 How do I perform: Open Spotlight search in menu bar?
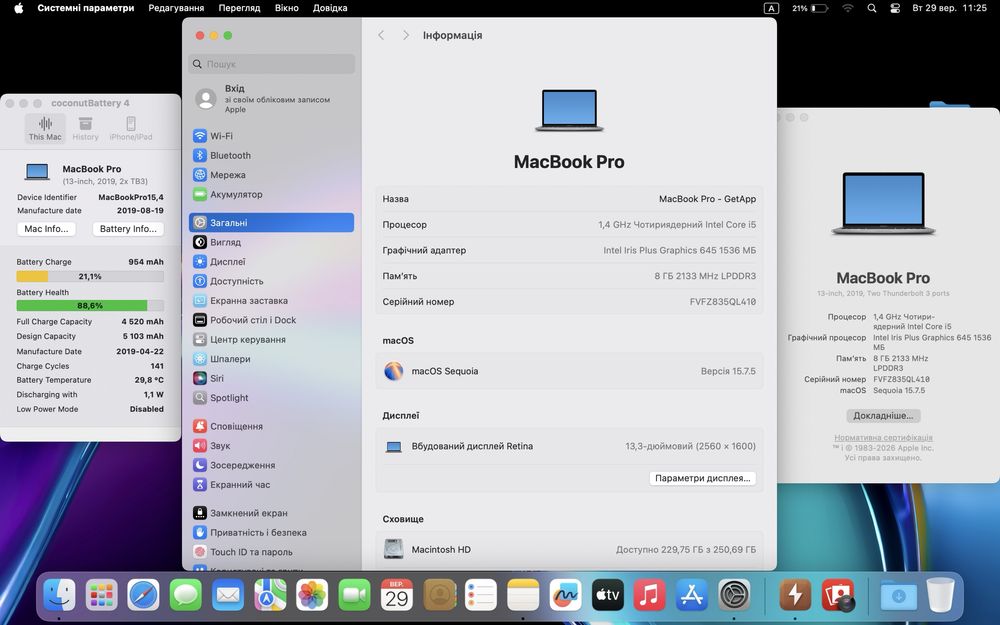(x=872, y=8)
